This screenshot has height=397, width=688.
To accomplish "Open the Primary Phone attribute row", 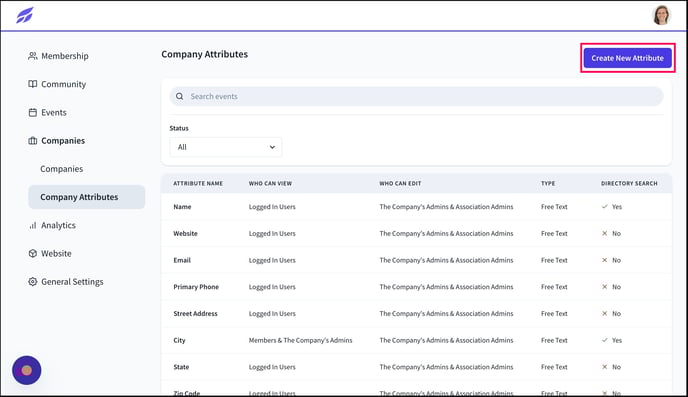I will pyautogui.click(x=416, y=287).
